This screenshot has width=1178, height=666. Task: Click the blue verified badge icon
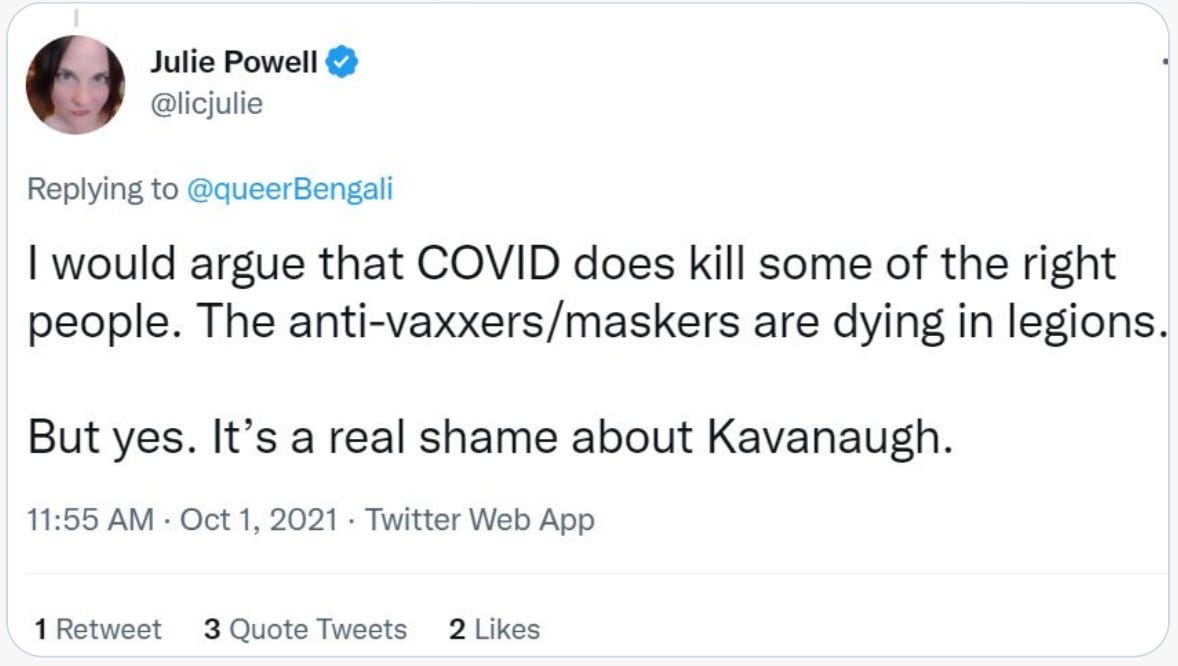(344, 63)
